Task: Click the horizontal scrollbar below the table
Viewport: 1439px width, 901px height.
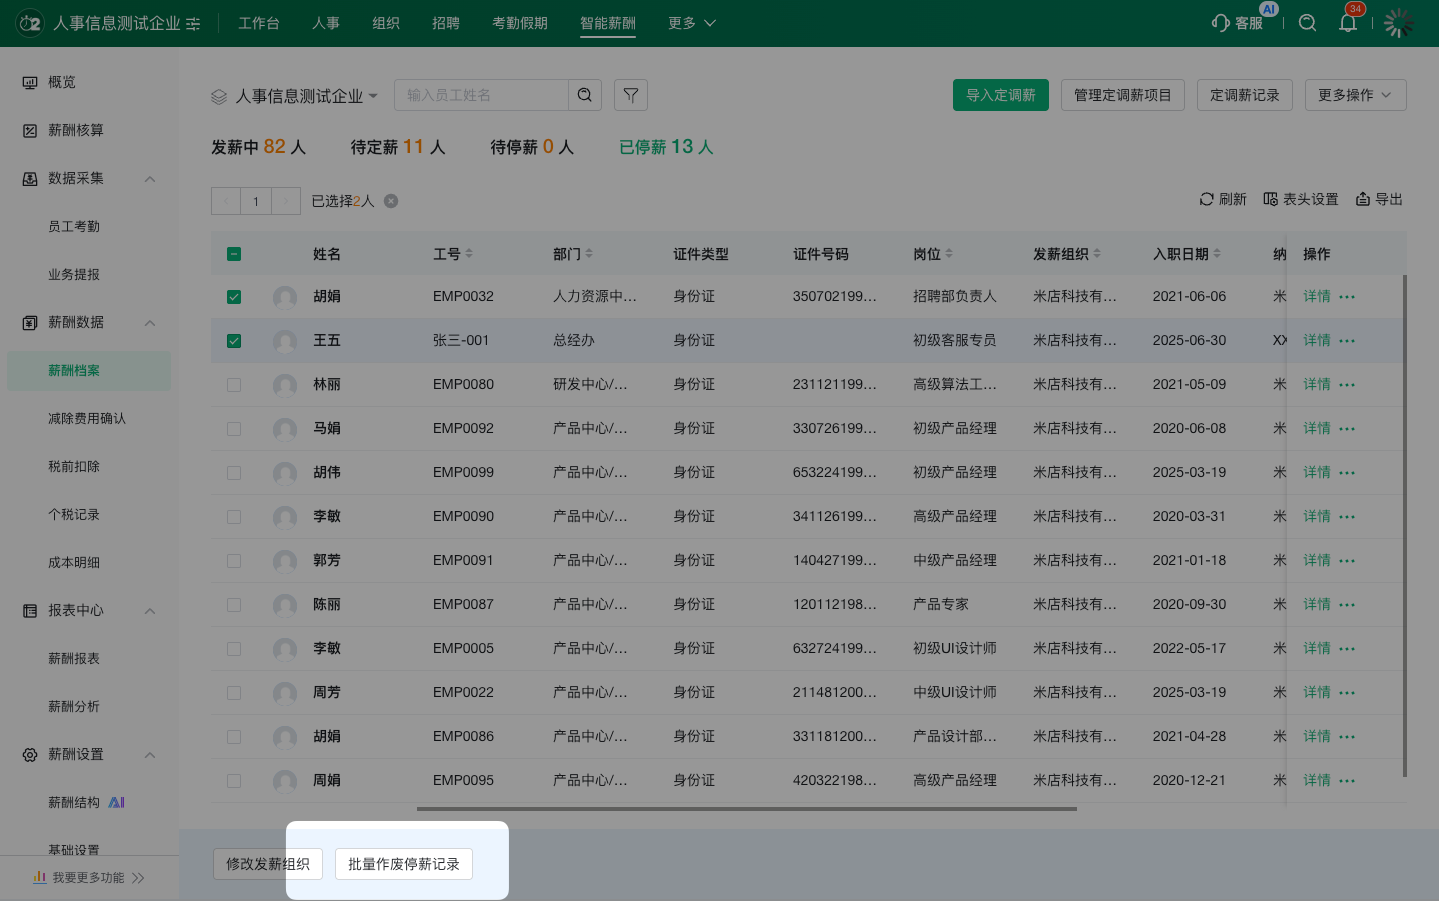Action: (746, 808)
